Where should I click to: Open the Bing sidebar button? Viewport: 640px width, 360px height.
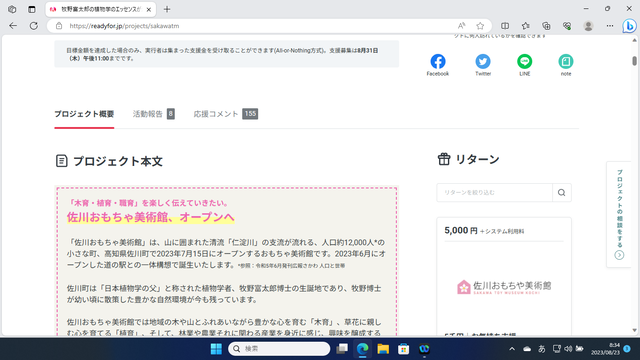click(629, 26)
